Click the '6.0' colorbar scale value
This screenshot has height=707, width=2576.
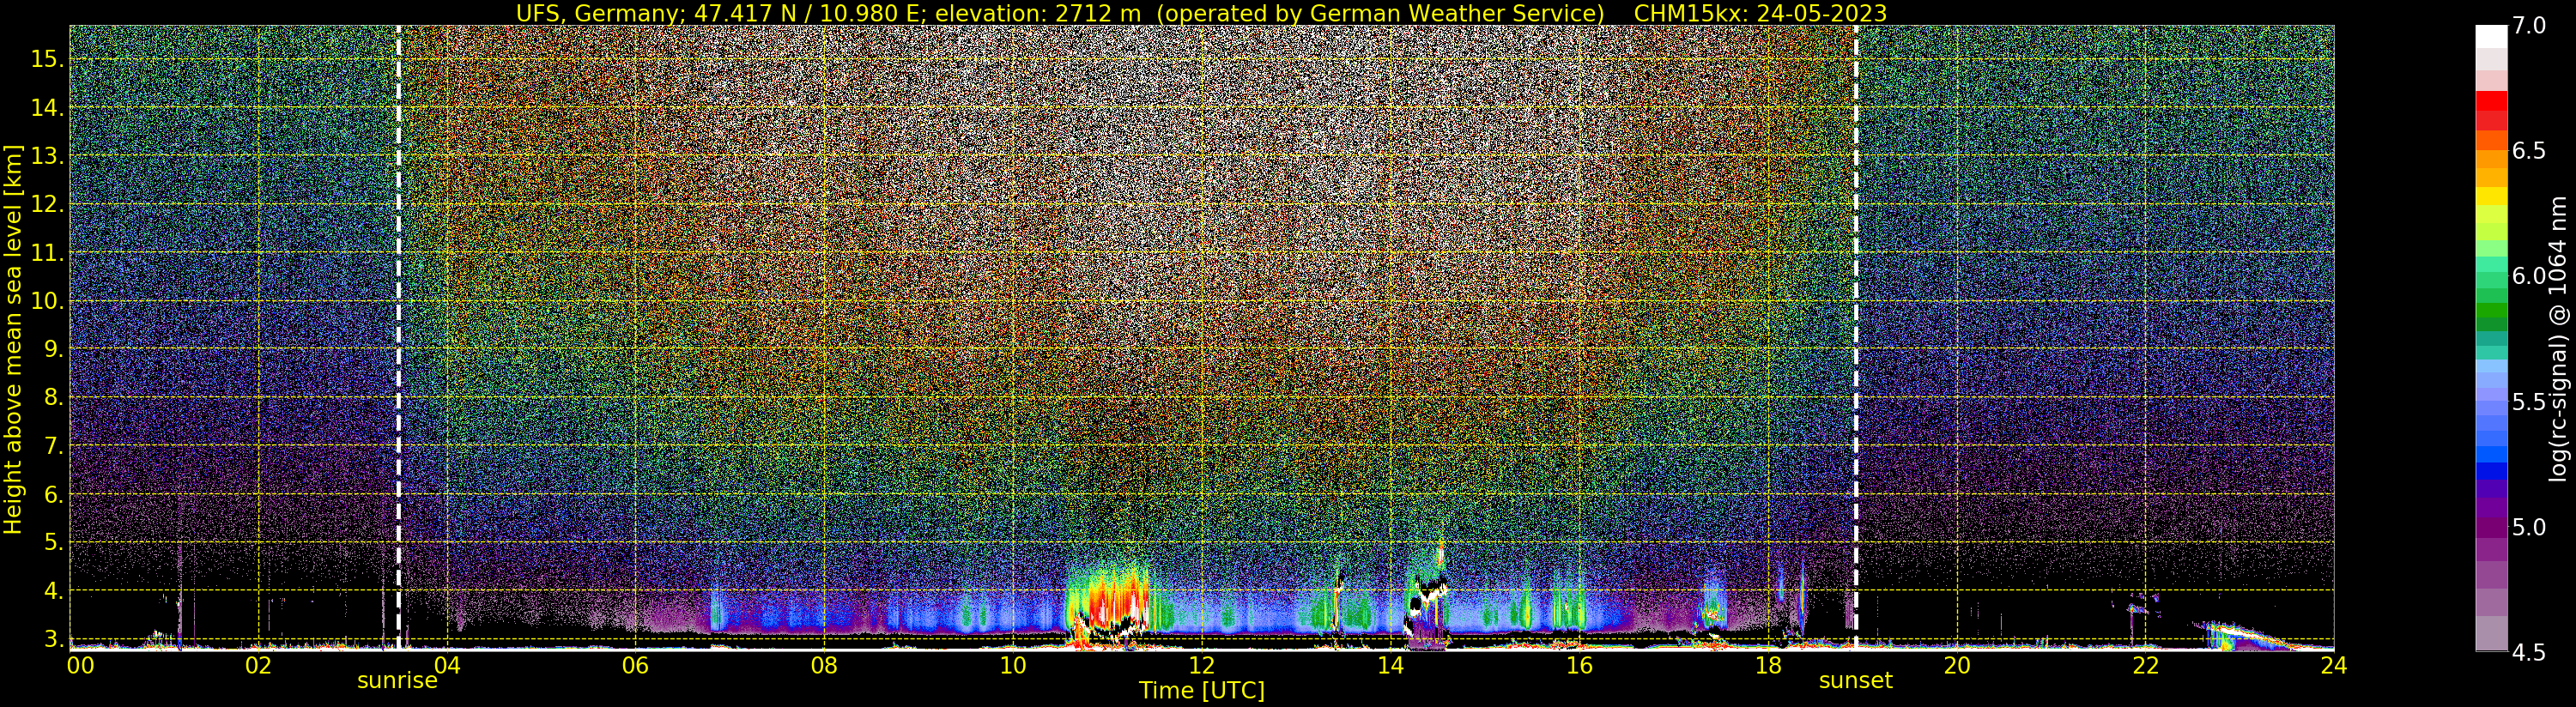click(x=2529, y=276)
